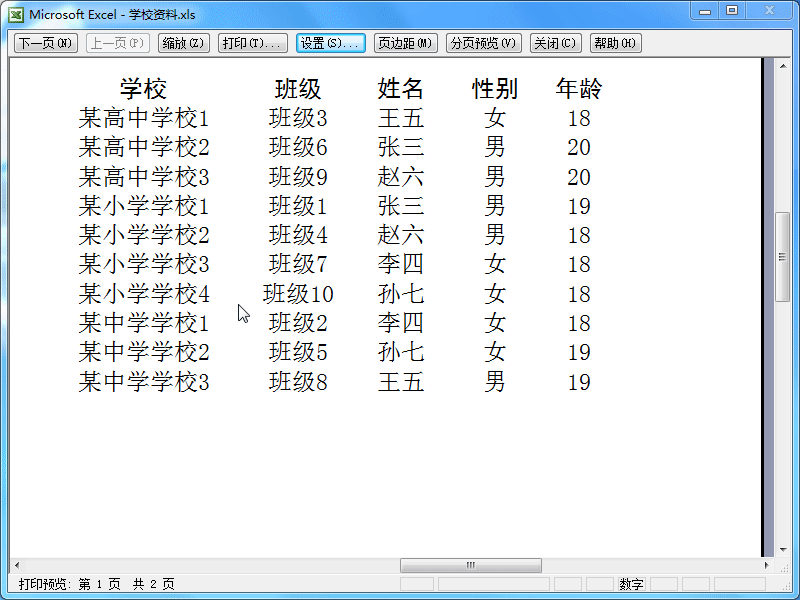Click the cell 班级1
Viewport: 800px width, 600px height.
298,206
